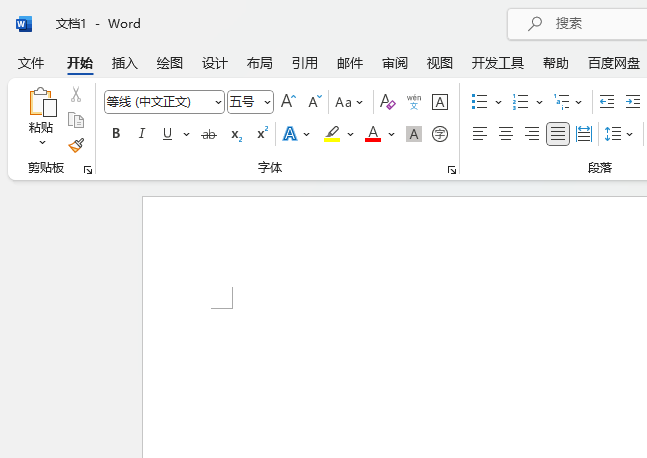Click the Phonetic Guide wén icon
The image size is (647, 458).
pyautogui.click(x=414, y=102)
